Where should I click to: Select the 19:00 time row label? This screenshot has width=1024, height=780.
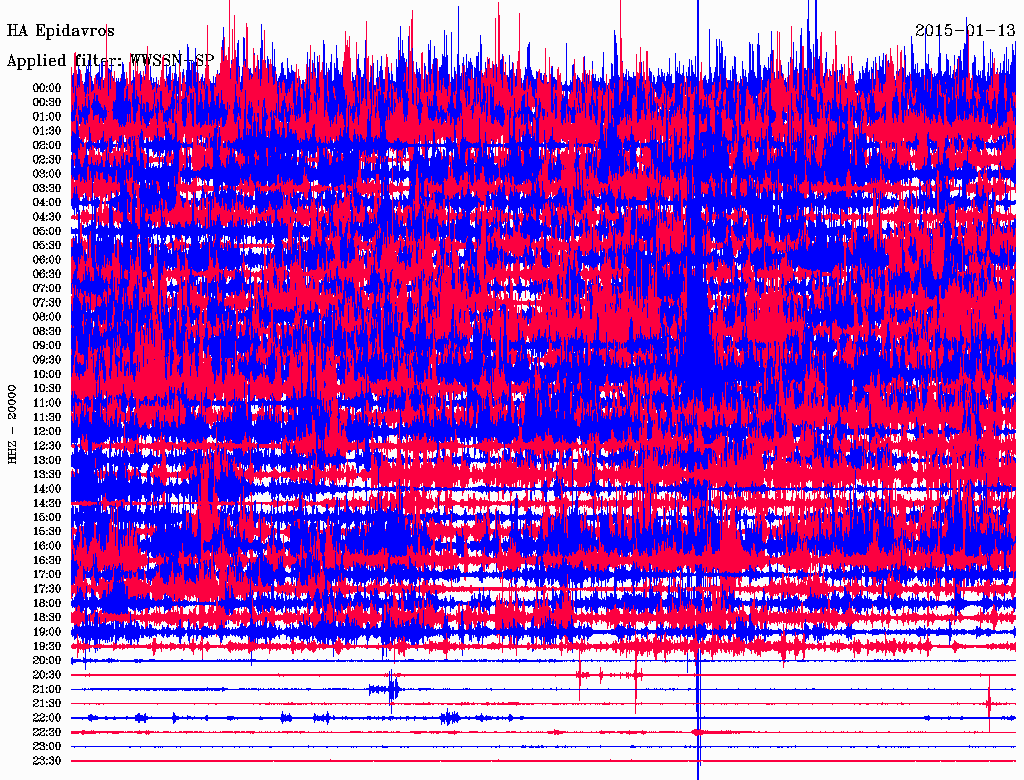click(47, 632)
